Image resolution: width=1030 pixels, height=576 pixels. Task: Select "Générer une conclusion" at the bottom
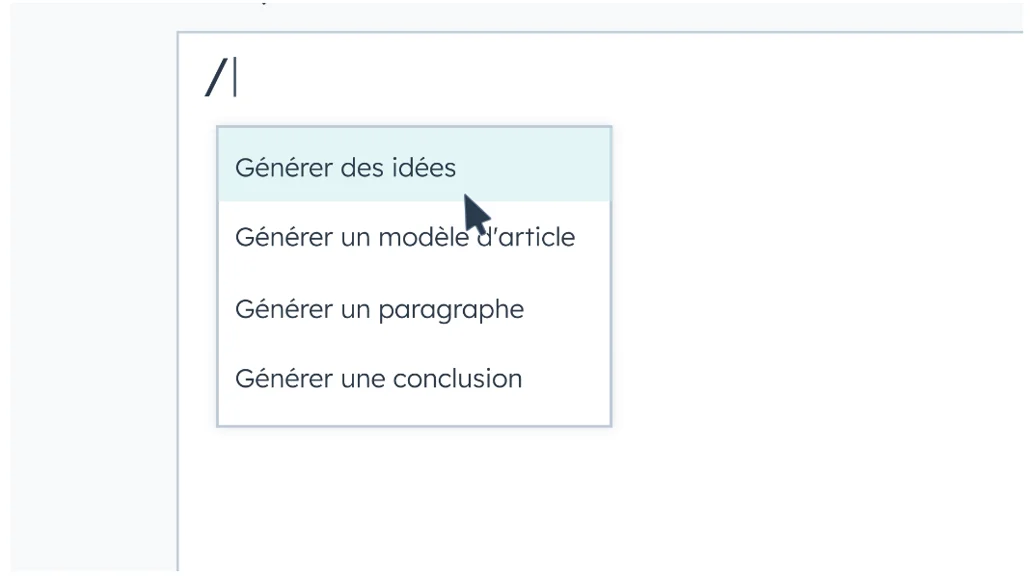click(x=378, y=378)
